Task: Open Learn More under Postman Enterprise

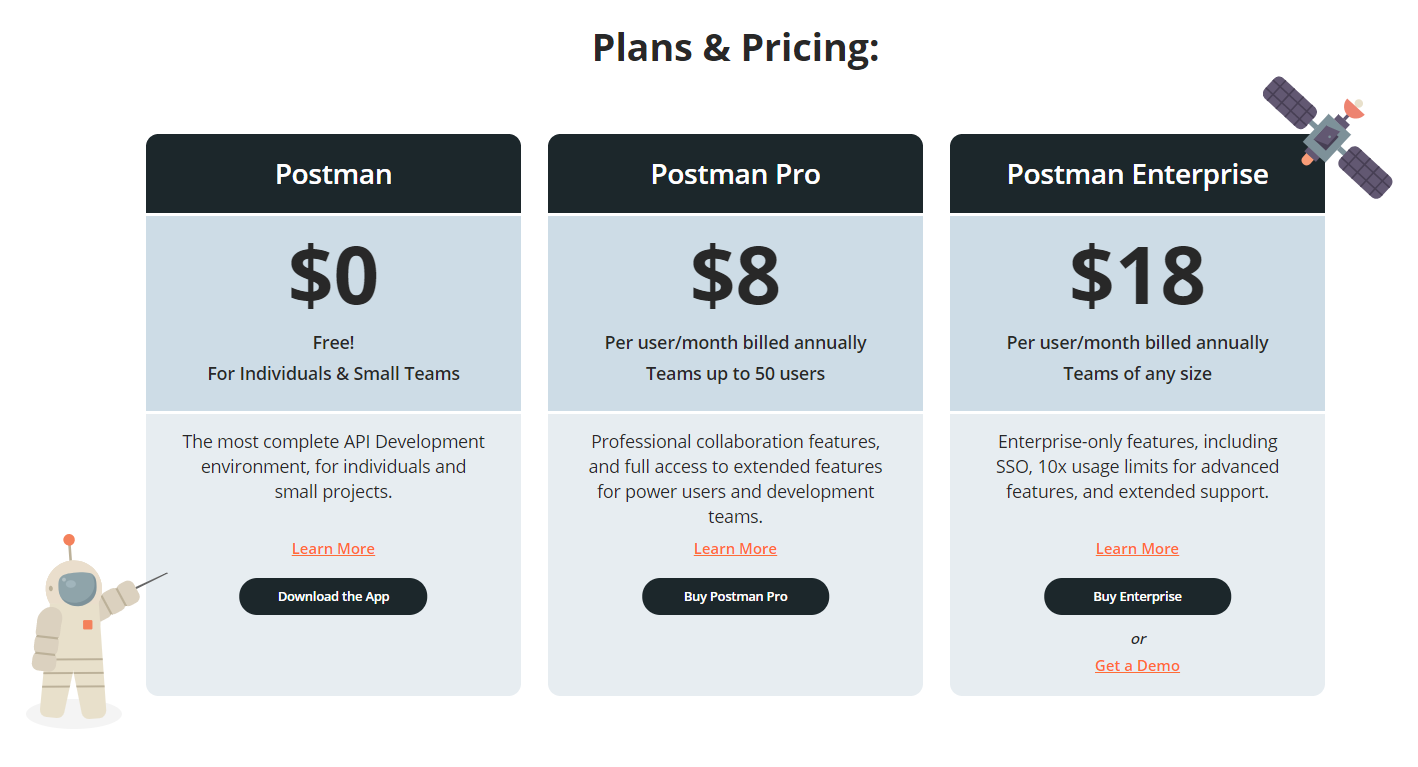Action: tap(1137, 548)
